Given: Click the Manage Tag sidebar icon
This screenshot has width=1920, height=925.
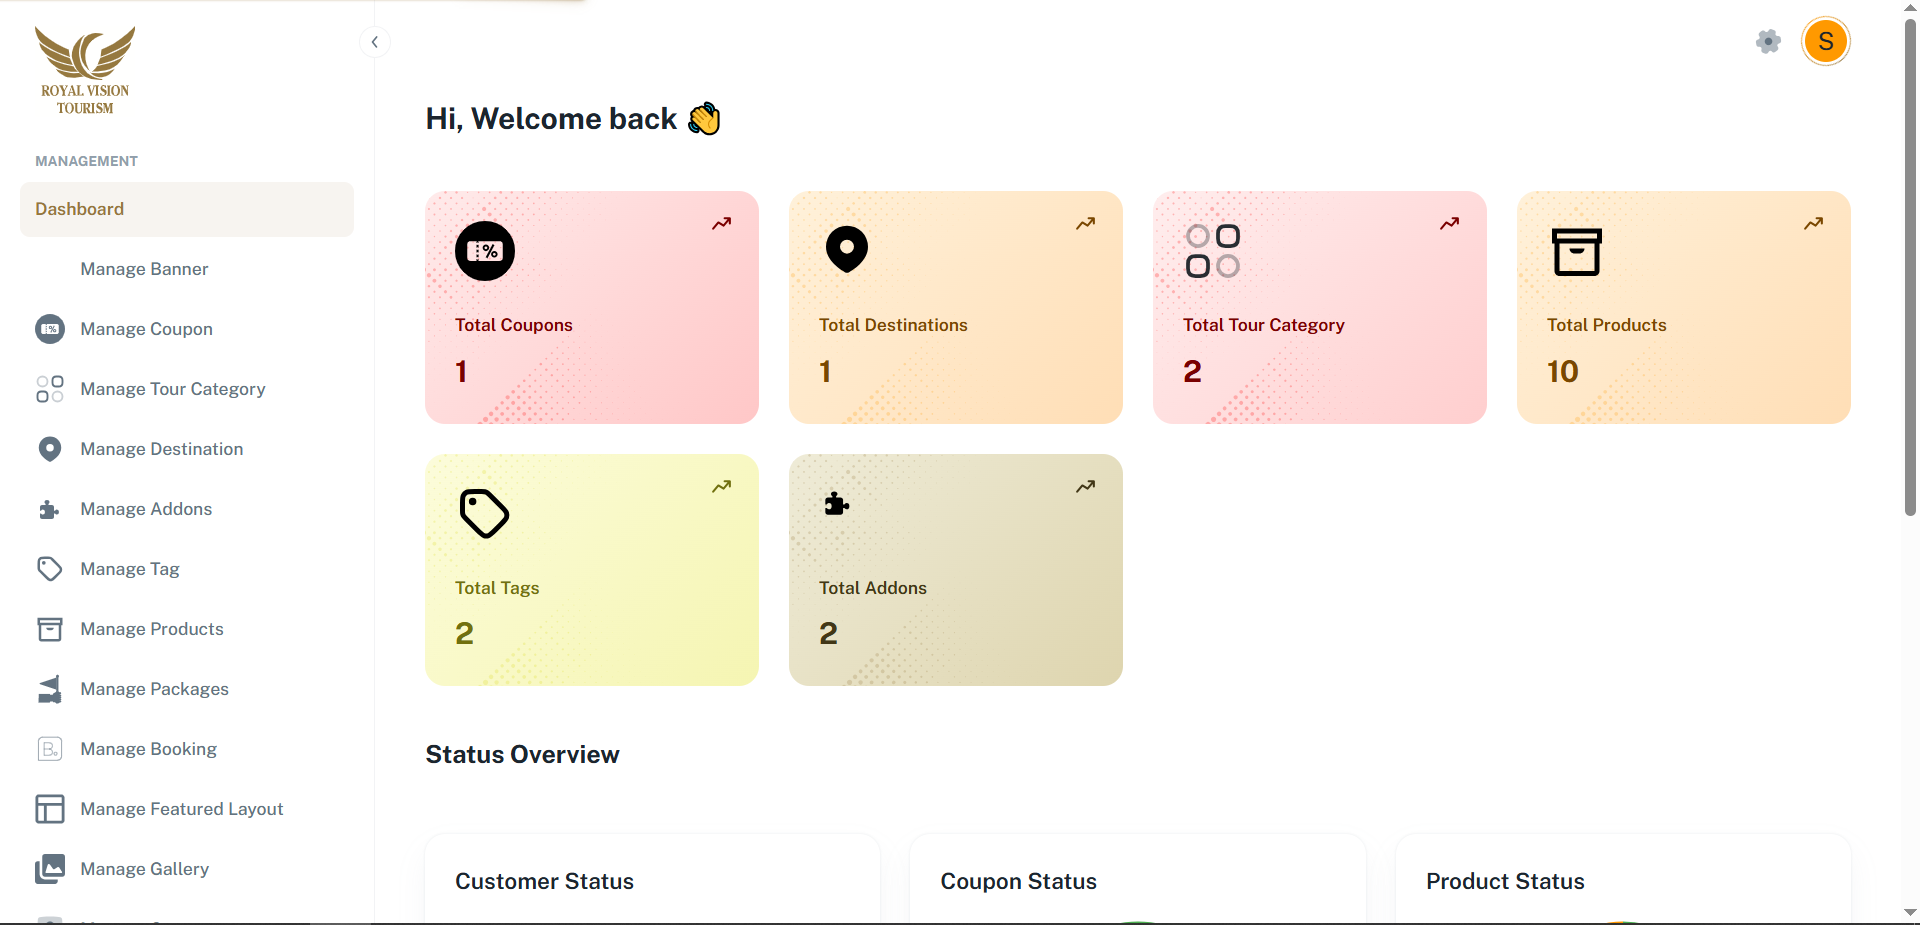Looking at the screenshot, I should point(50,569).
